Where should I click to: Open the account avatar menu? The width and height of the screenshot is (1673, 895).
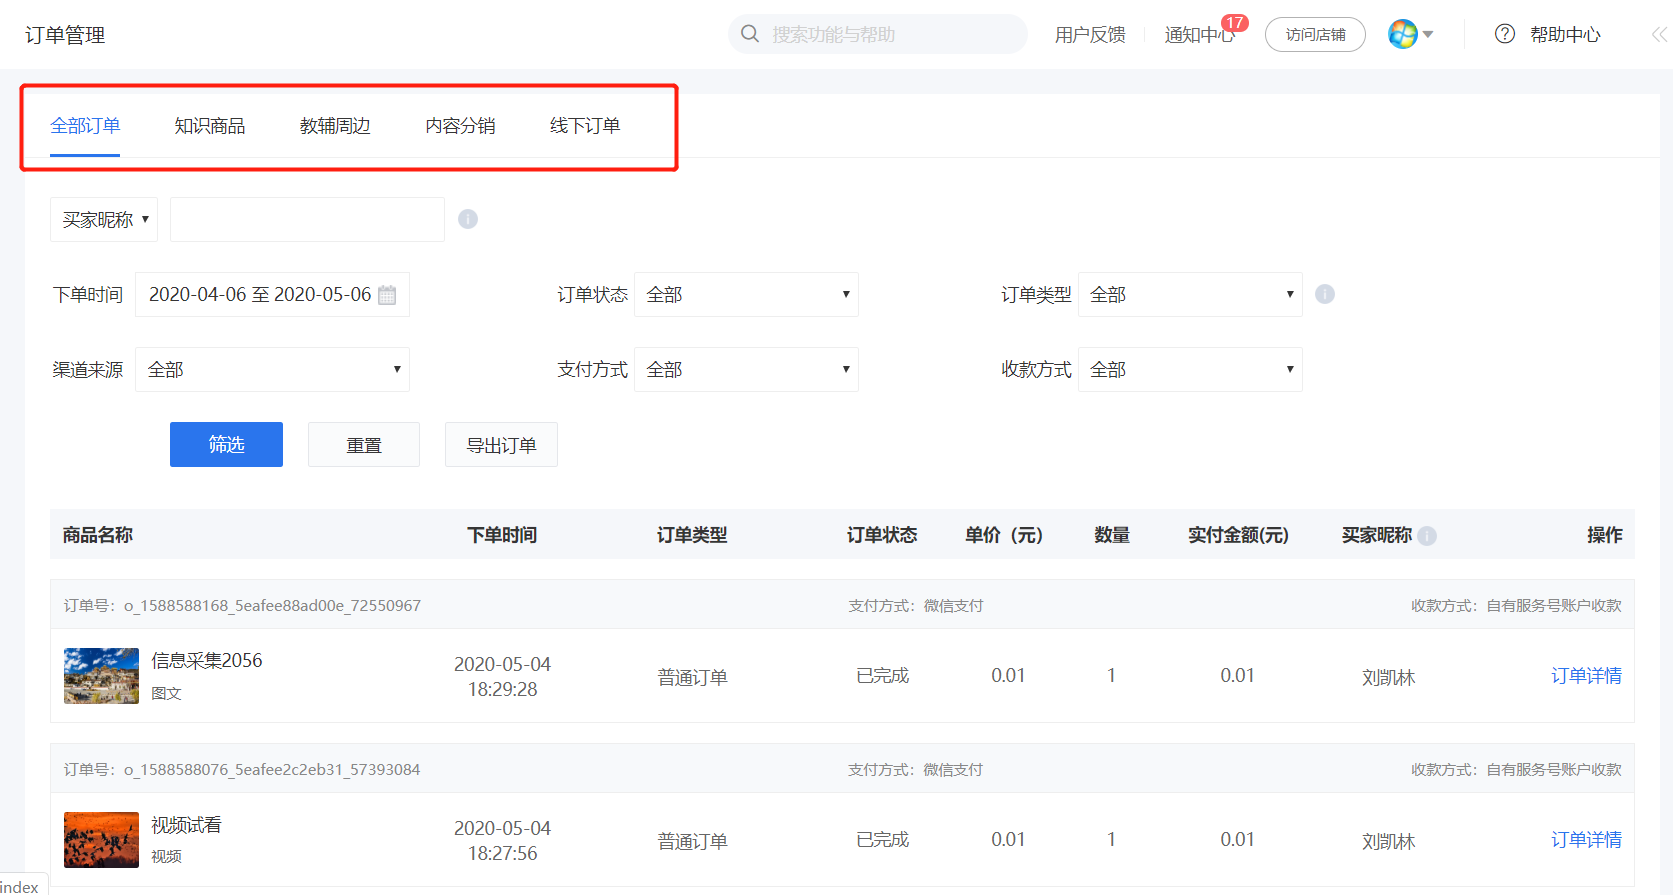point(1411,34)
